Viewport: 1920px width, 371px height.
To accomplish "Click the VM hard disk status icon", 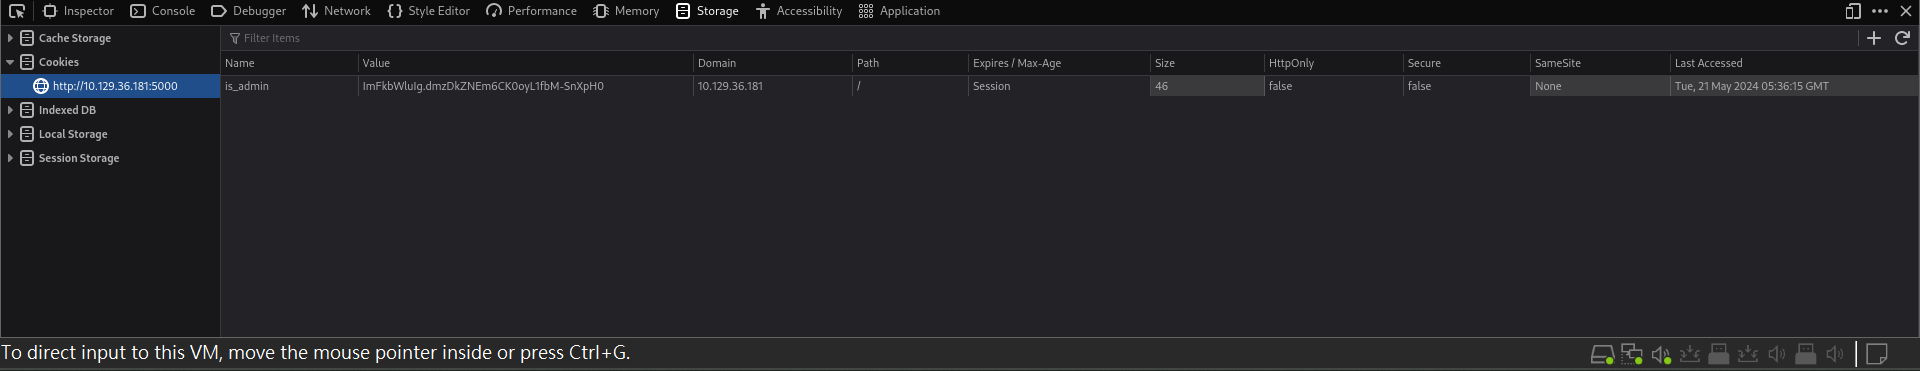I will pyautogui.click(x=1602, y=354).
